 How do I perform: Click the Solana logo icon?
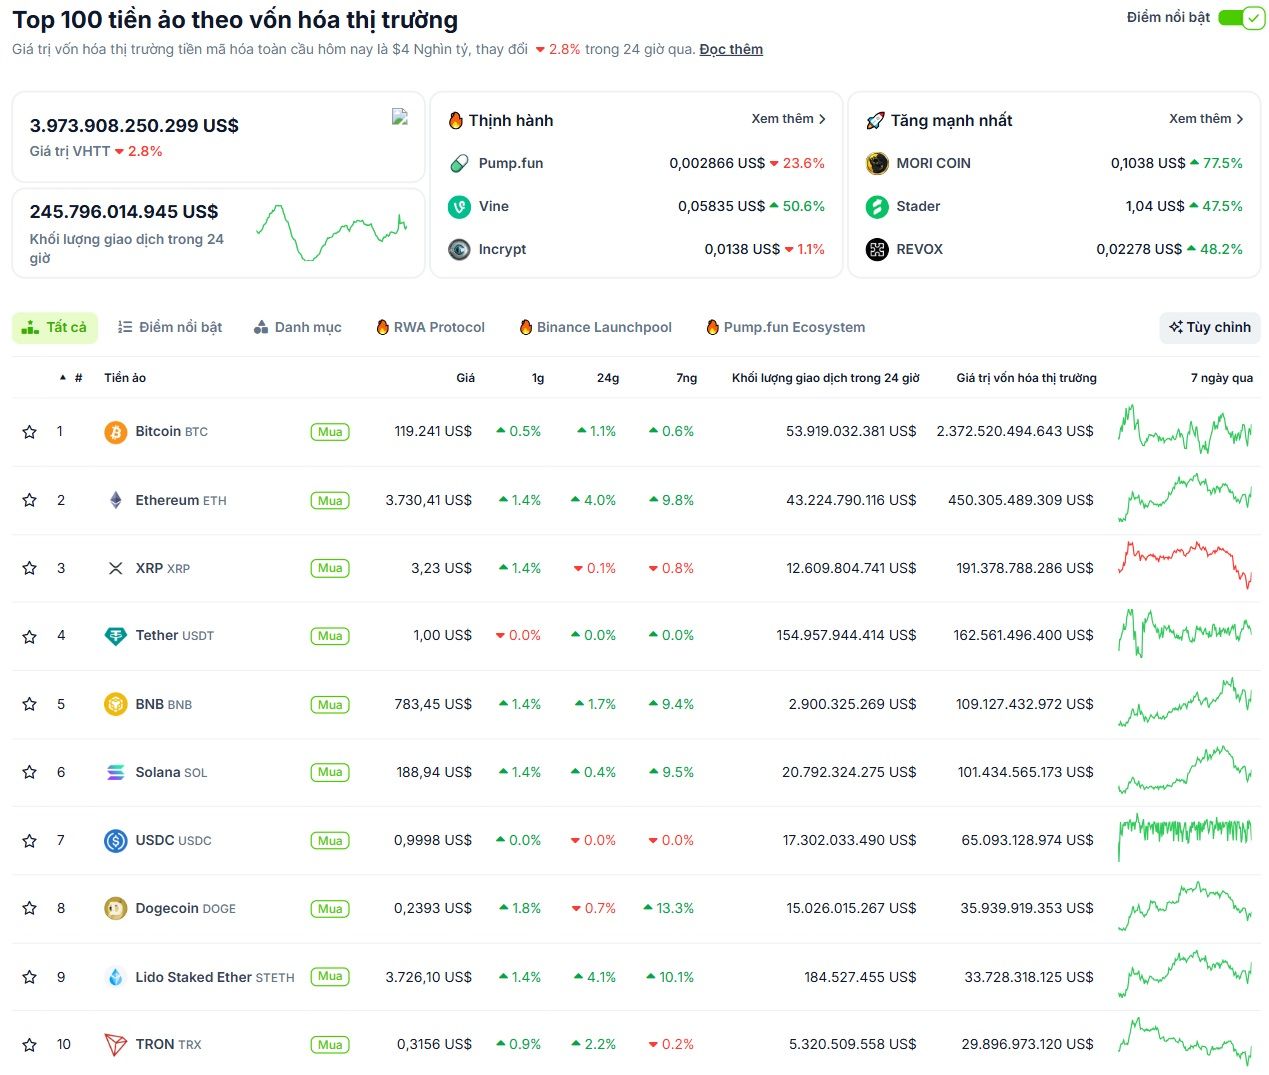(x=116, y=772)
